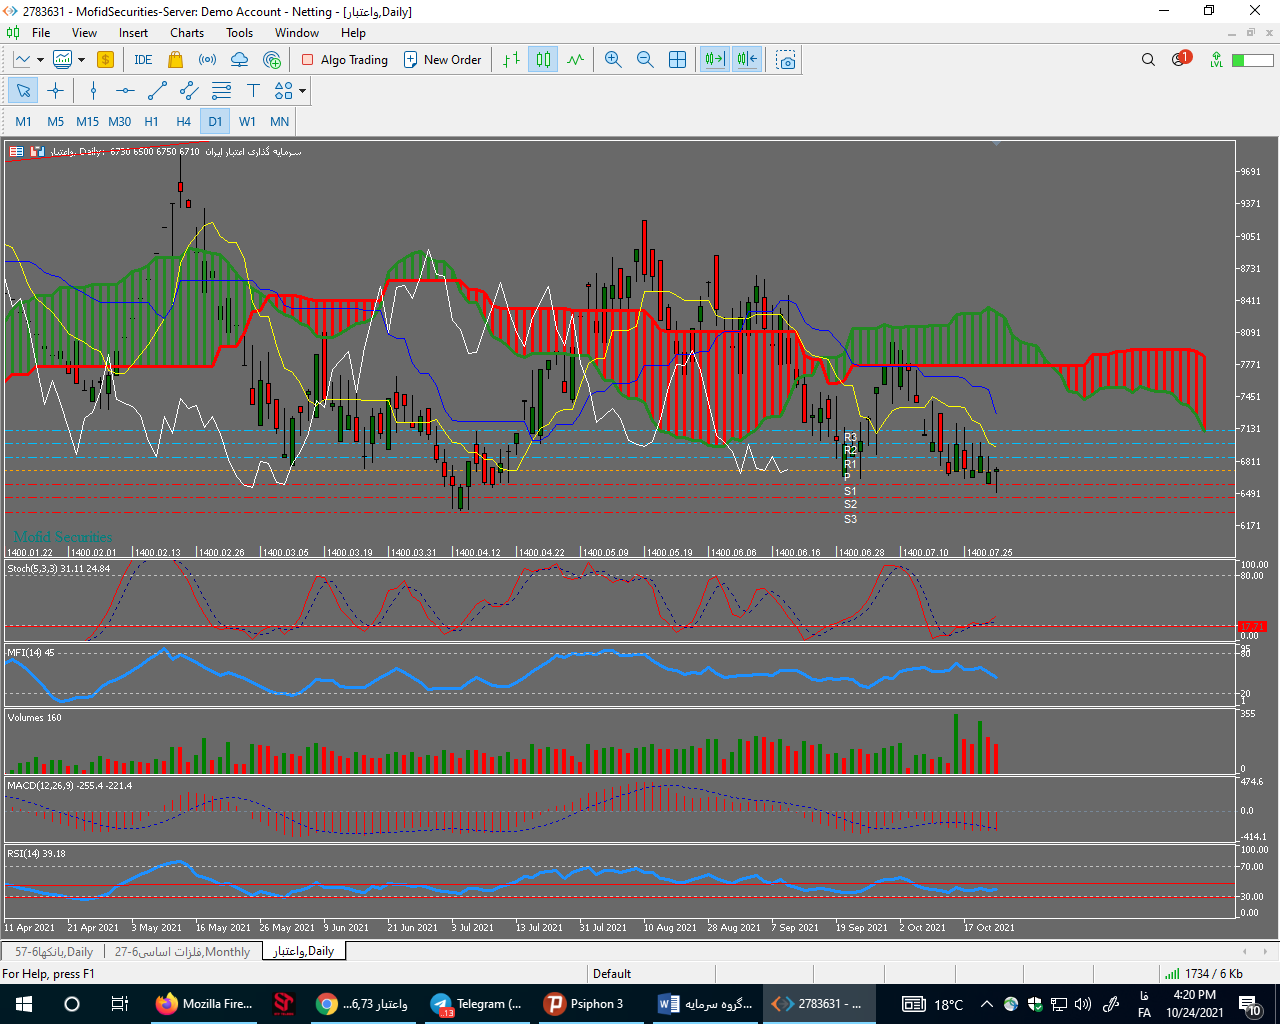The height and width of the screenshot is (1024, 1280).
Task: Select the H1 timeframe
Action: coord(151,122)
